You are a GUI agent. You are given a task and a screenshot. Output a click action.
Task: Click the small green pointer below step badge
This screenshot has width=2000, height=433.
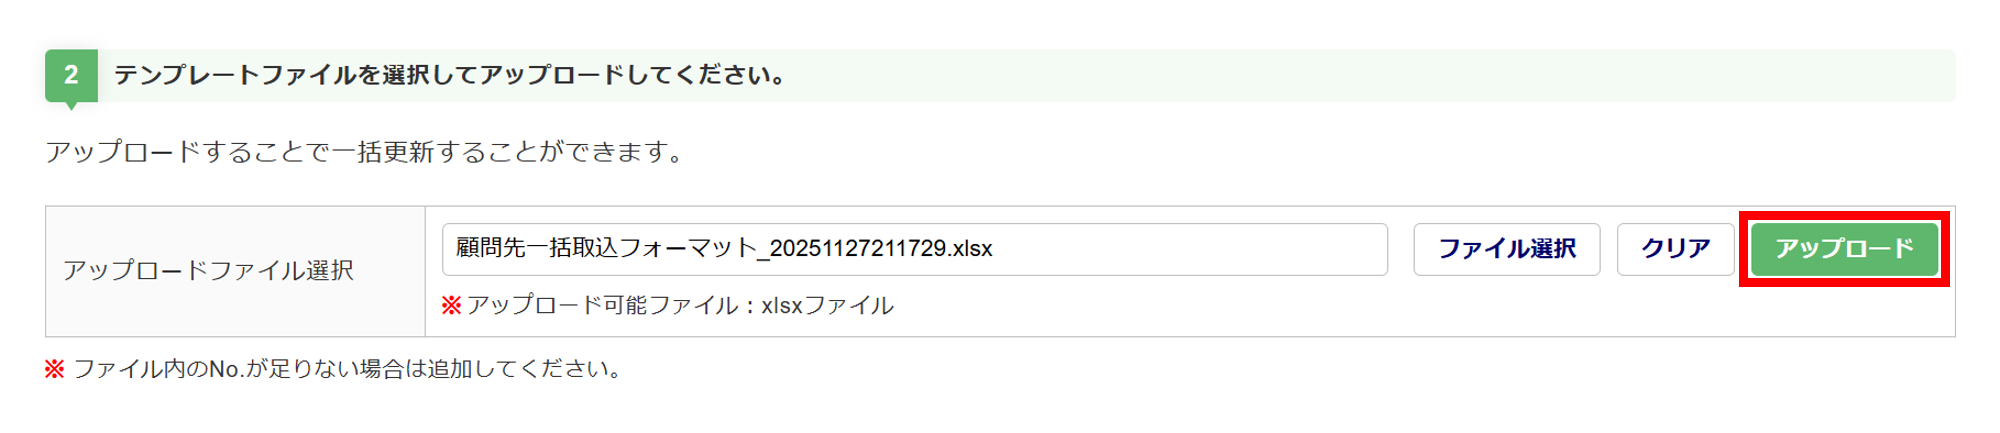click(71, 105)
